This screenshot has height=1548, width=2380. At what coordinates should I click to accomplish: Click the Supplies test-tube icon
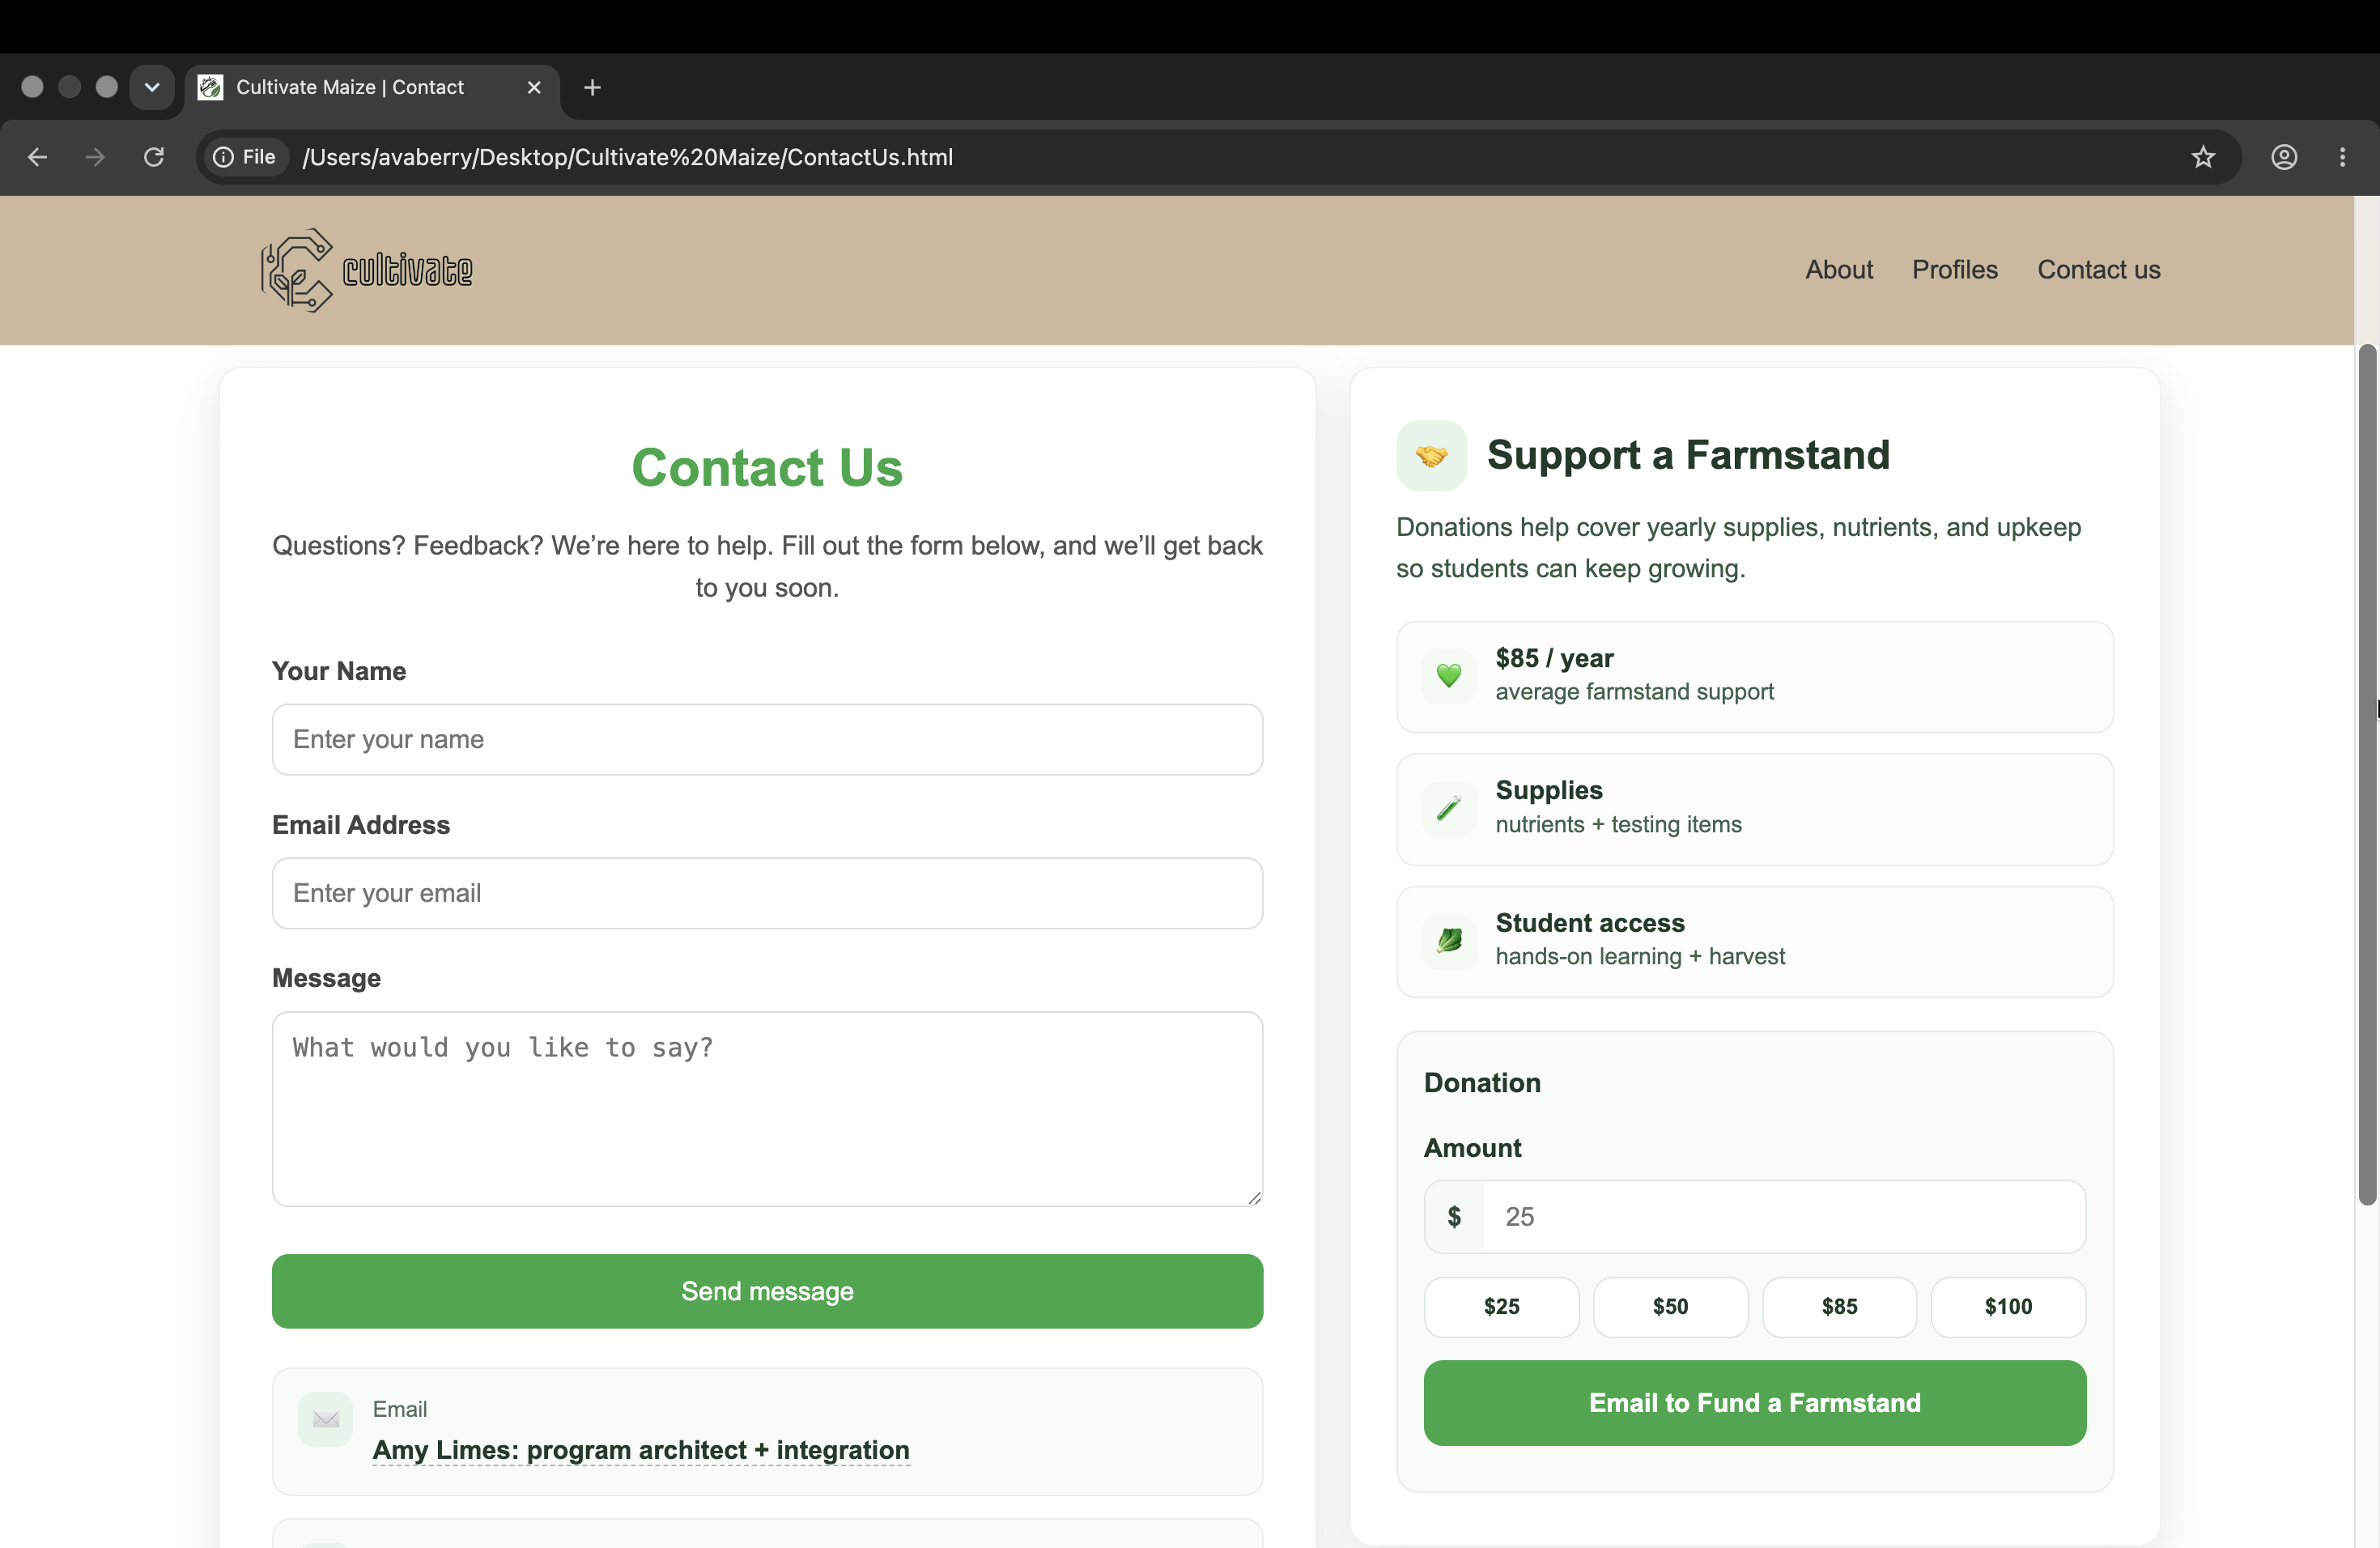point(1448,808)
